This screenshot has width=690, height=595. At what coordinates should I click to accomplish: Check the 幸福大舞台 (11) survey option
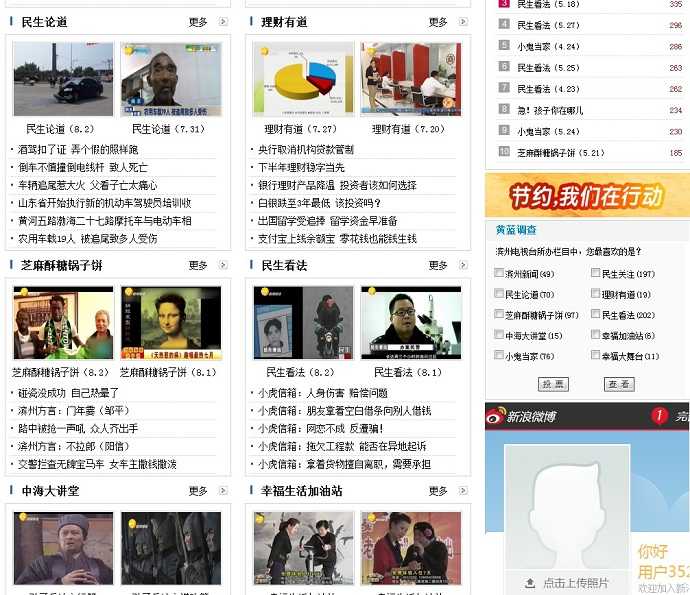coord(595,355)
